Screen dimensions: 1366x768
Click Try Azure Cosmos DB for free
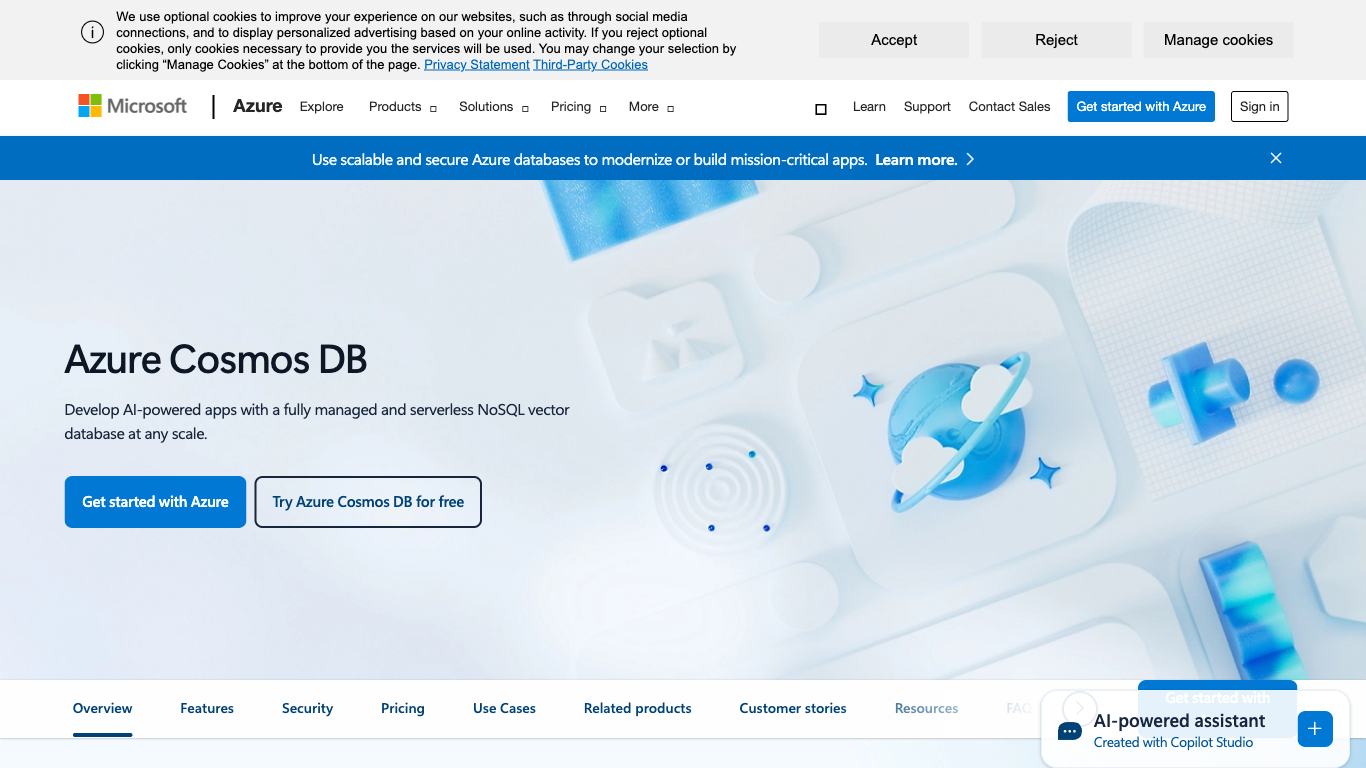tap(368, 502)
